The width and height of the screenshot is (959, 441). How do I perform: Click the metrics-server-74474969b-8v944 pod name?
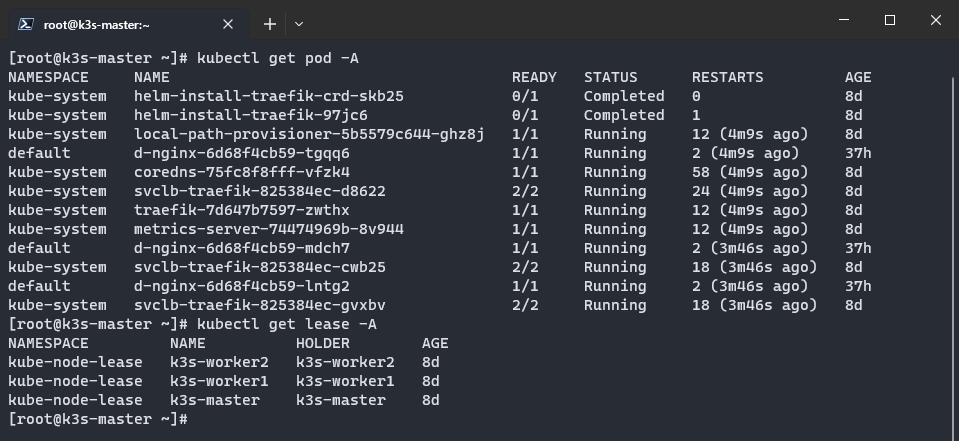[x=269, y=229]
